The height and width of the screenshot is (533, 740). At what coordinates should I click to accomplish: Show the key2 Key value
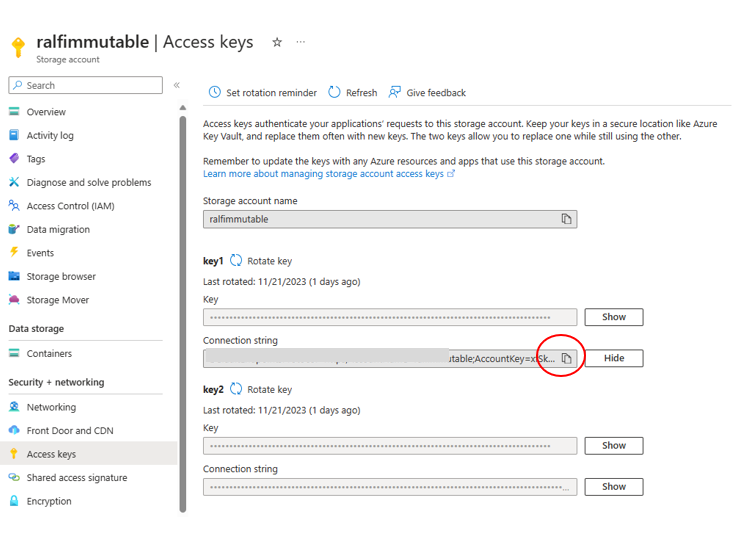(x=613, y=446)
